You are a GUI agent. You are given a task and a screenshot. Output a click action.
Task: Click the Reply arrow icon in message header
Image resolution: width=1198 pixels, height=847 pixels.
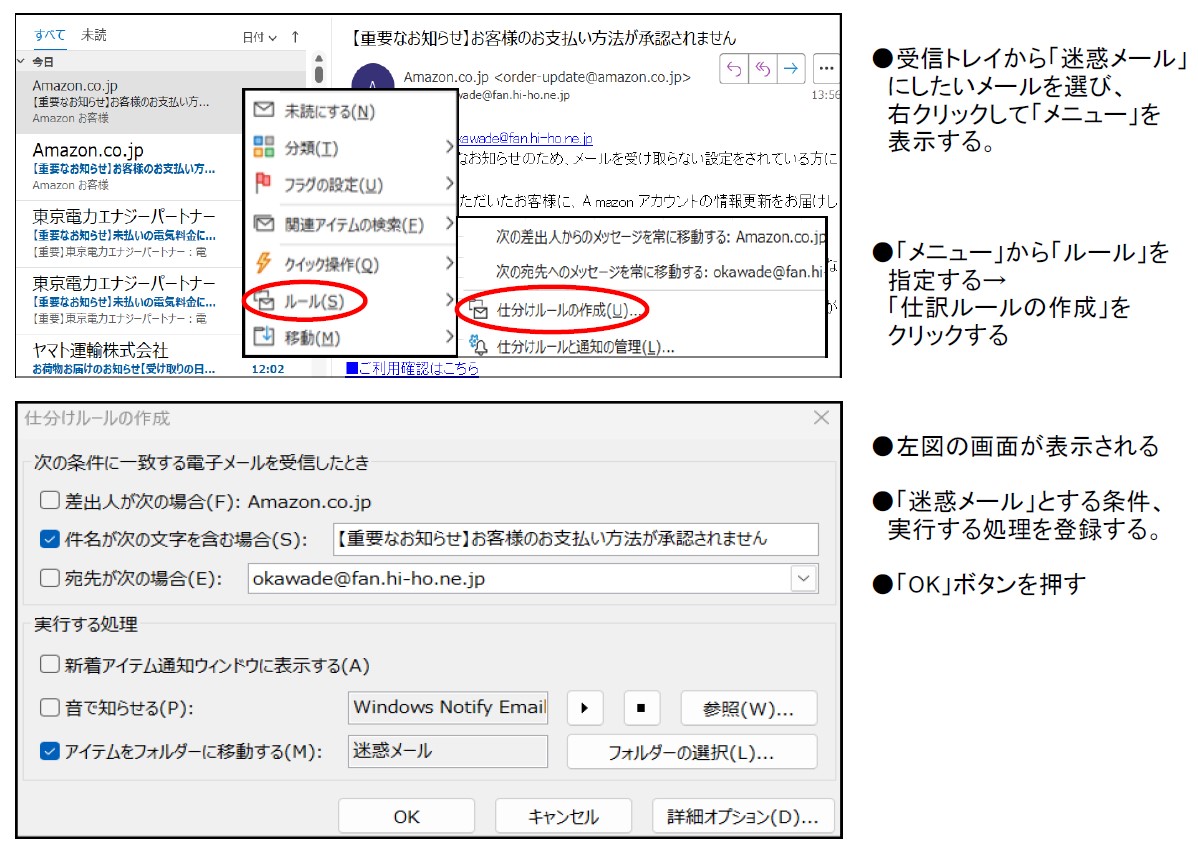[x=733, y=68]
